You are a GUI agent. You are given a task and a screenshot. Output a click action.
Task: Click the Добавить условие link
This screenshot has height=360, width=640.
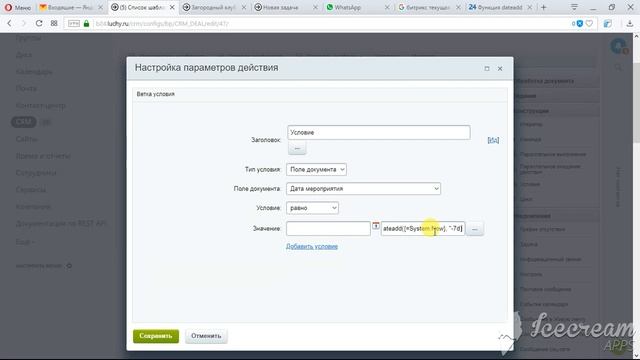click(x=312, y=247)
